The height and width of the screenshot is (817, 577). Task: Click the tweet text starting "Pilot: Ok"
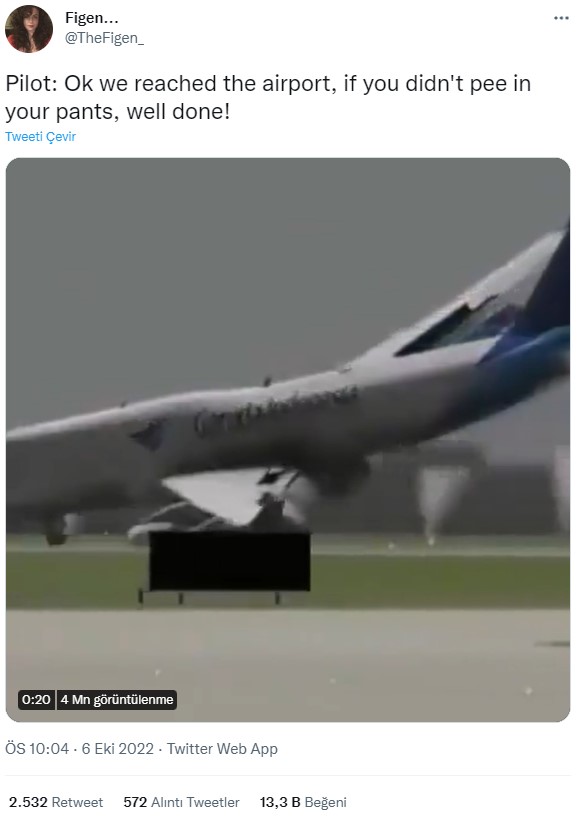tap(268, 97)
